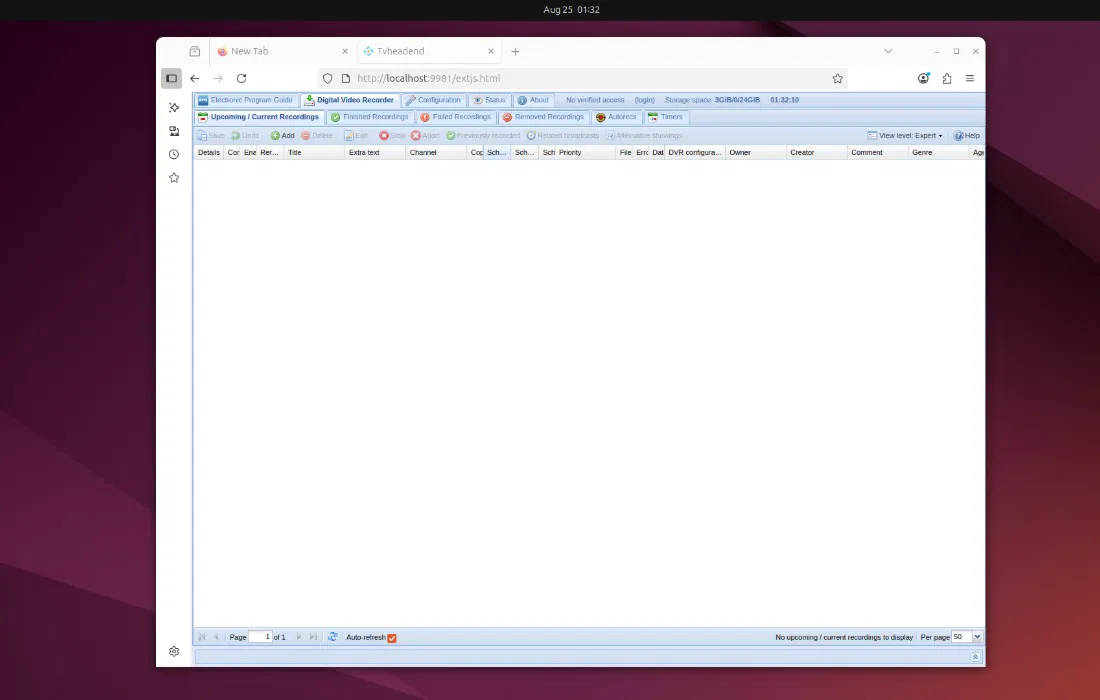Bookmark this page with the star icon

838,78
